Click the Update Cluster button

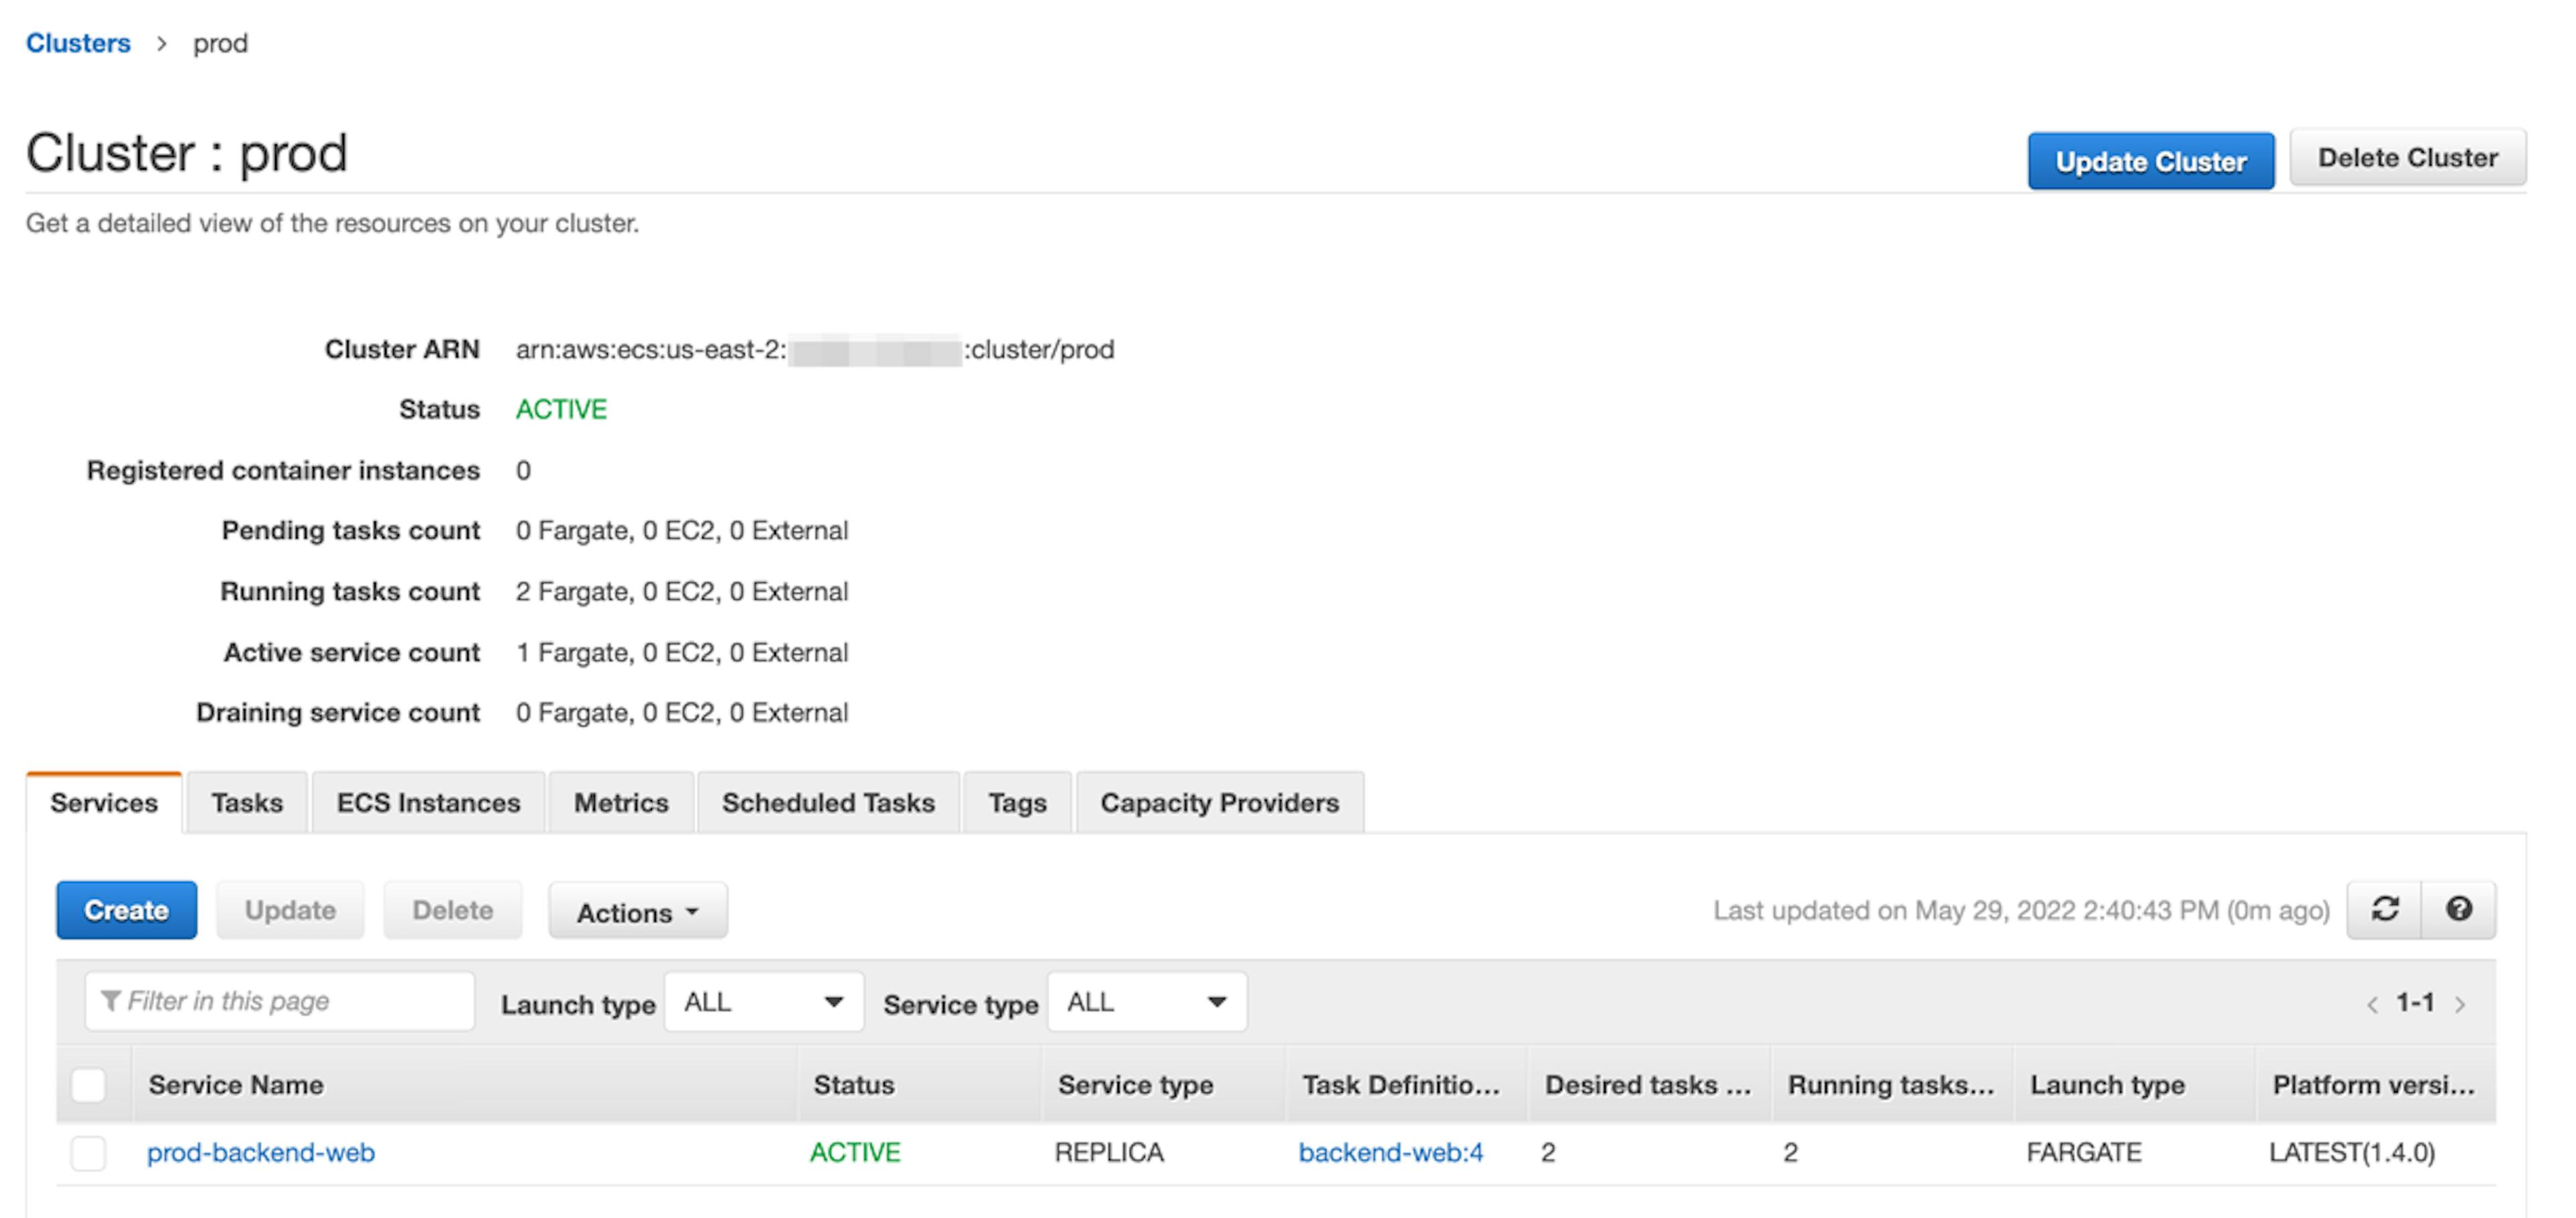coord(2151,160)
